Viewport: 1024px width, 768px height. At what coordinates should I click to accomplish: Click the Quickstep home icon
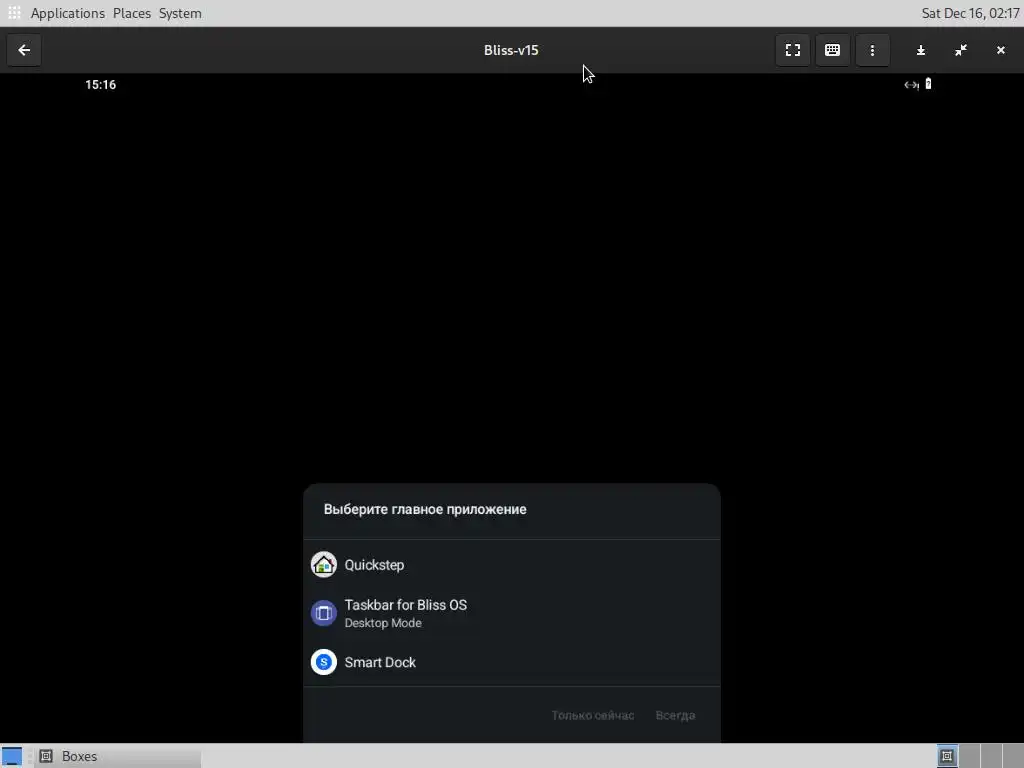coord(323,565)
